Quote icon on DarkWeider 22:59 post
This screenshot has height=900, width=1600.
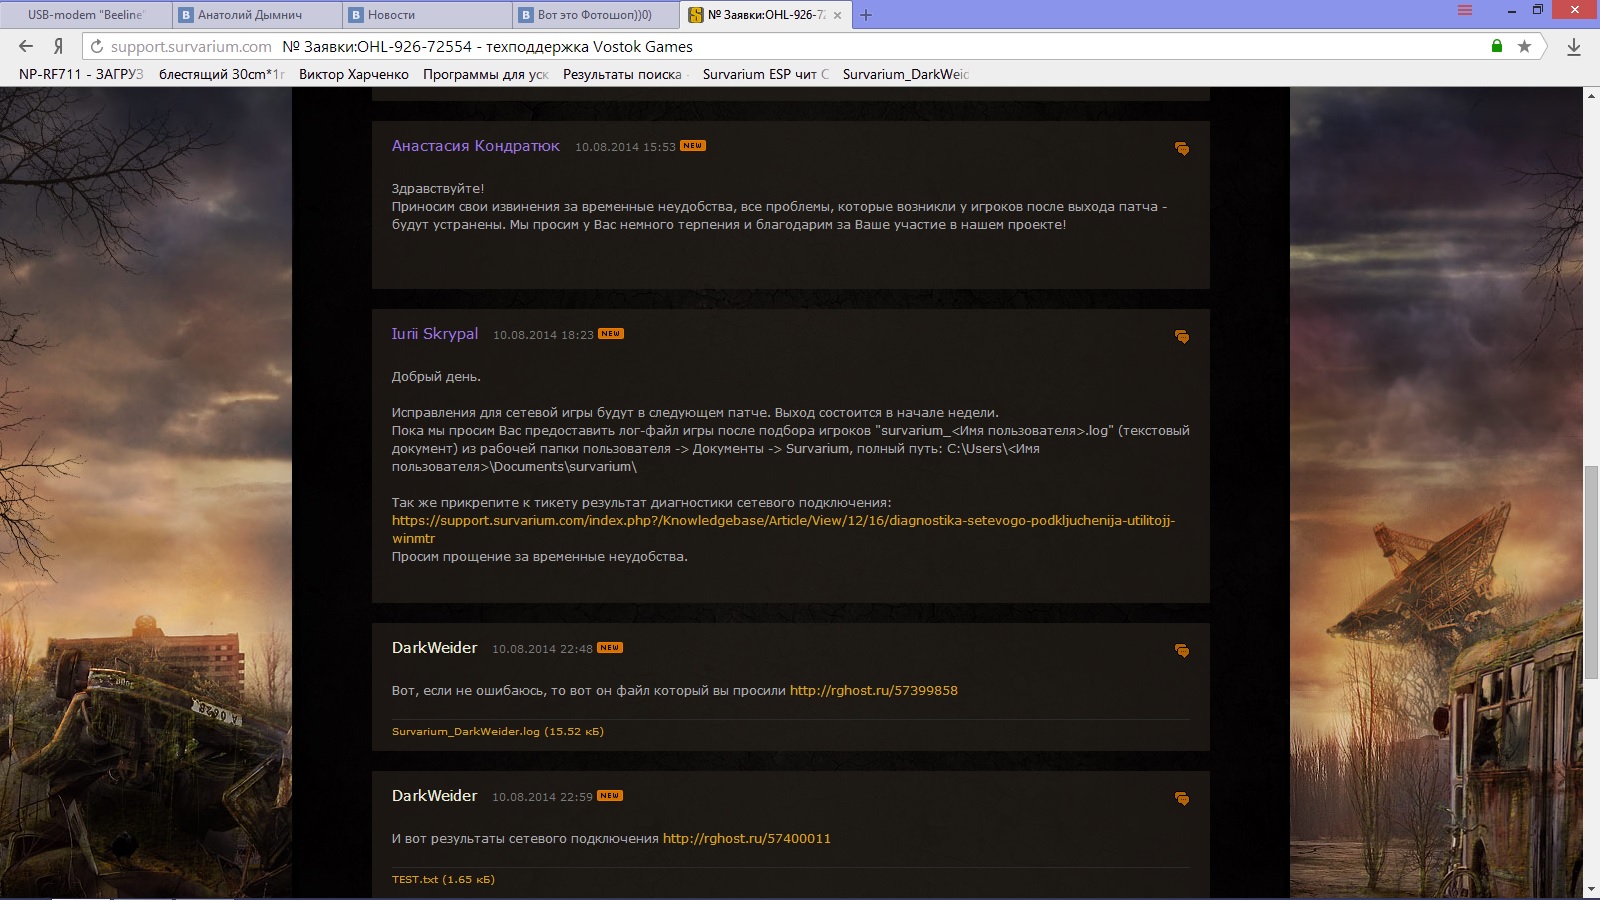pos(1182,799)
